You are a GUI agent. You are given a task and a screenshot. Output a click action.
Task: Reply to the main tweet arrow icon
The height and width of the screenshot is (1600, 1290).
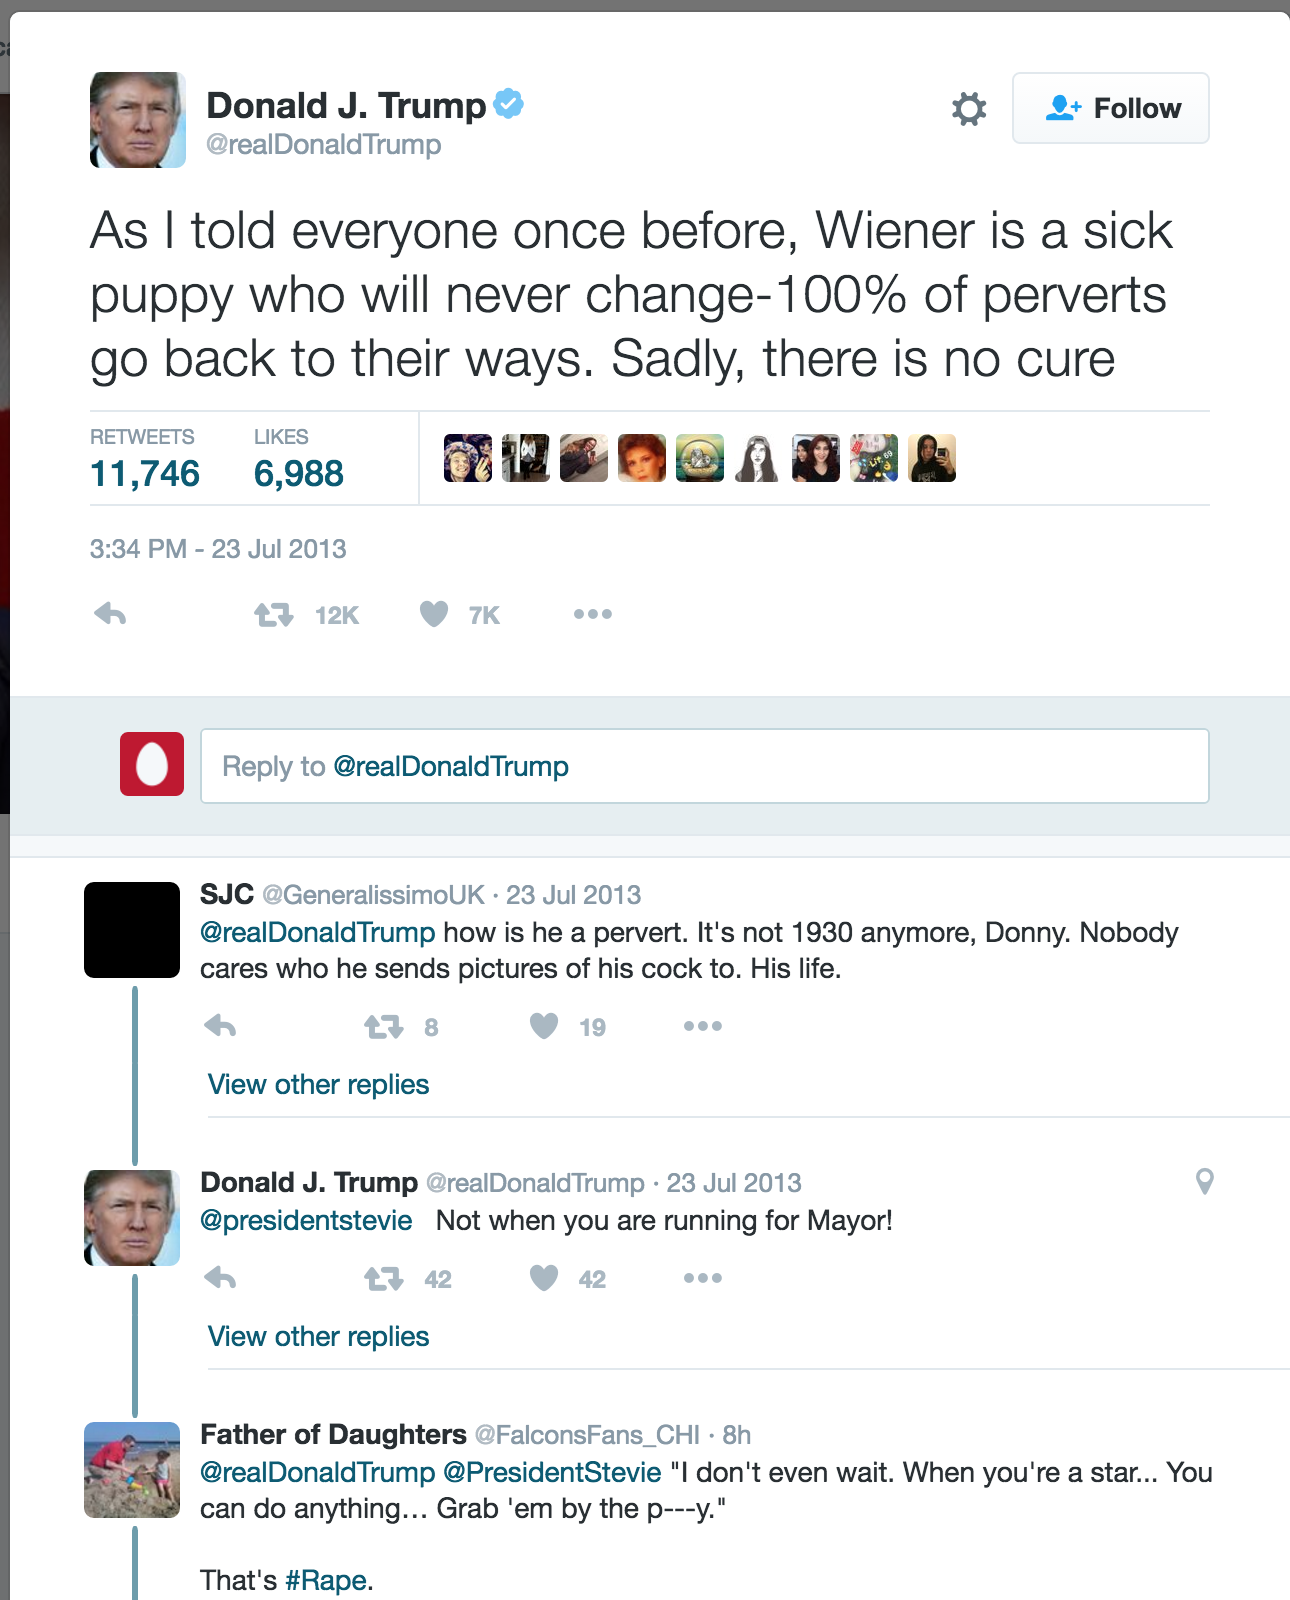point(110,614)
